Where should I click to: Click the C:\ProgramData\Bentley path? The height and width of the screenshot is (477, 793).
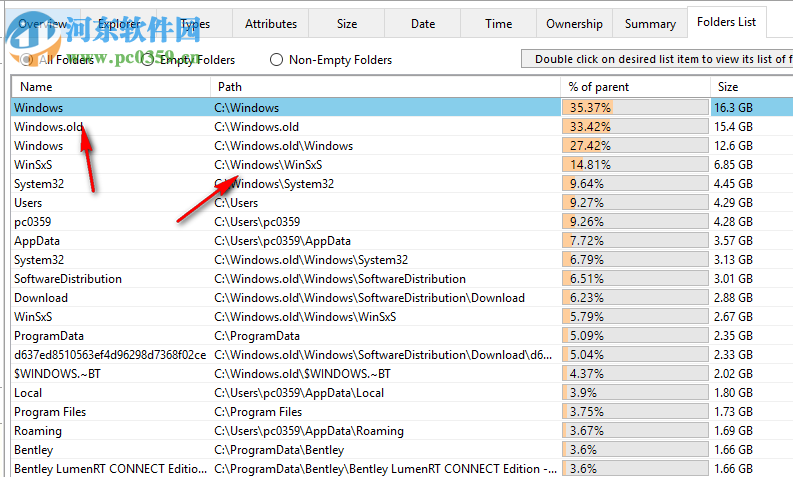coord(279,450)
